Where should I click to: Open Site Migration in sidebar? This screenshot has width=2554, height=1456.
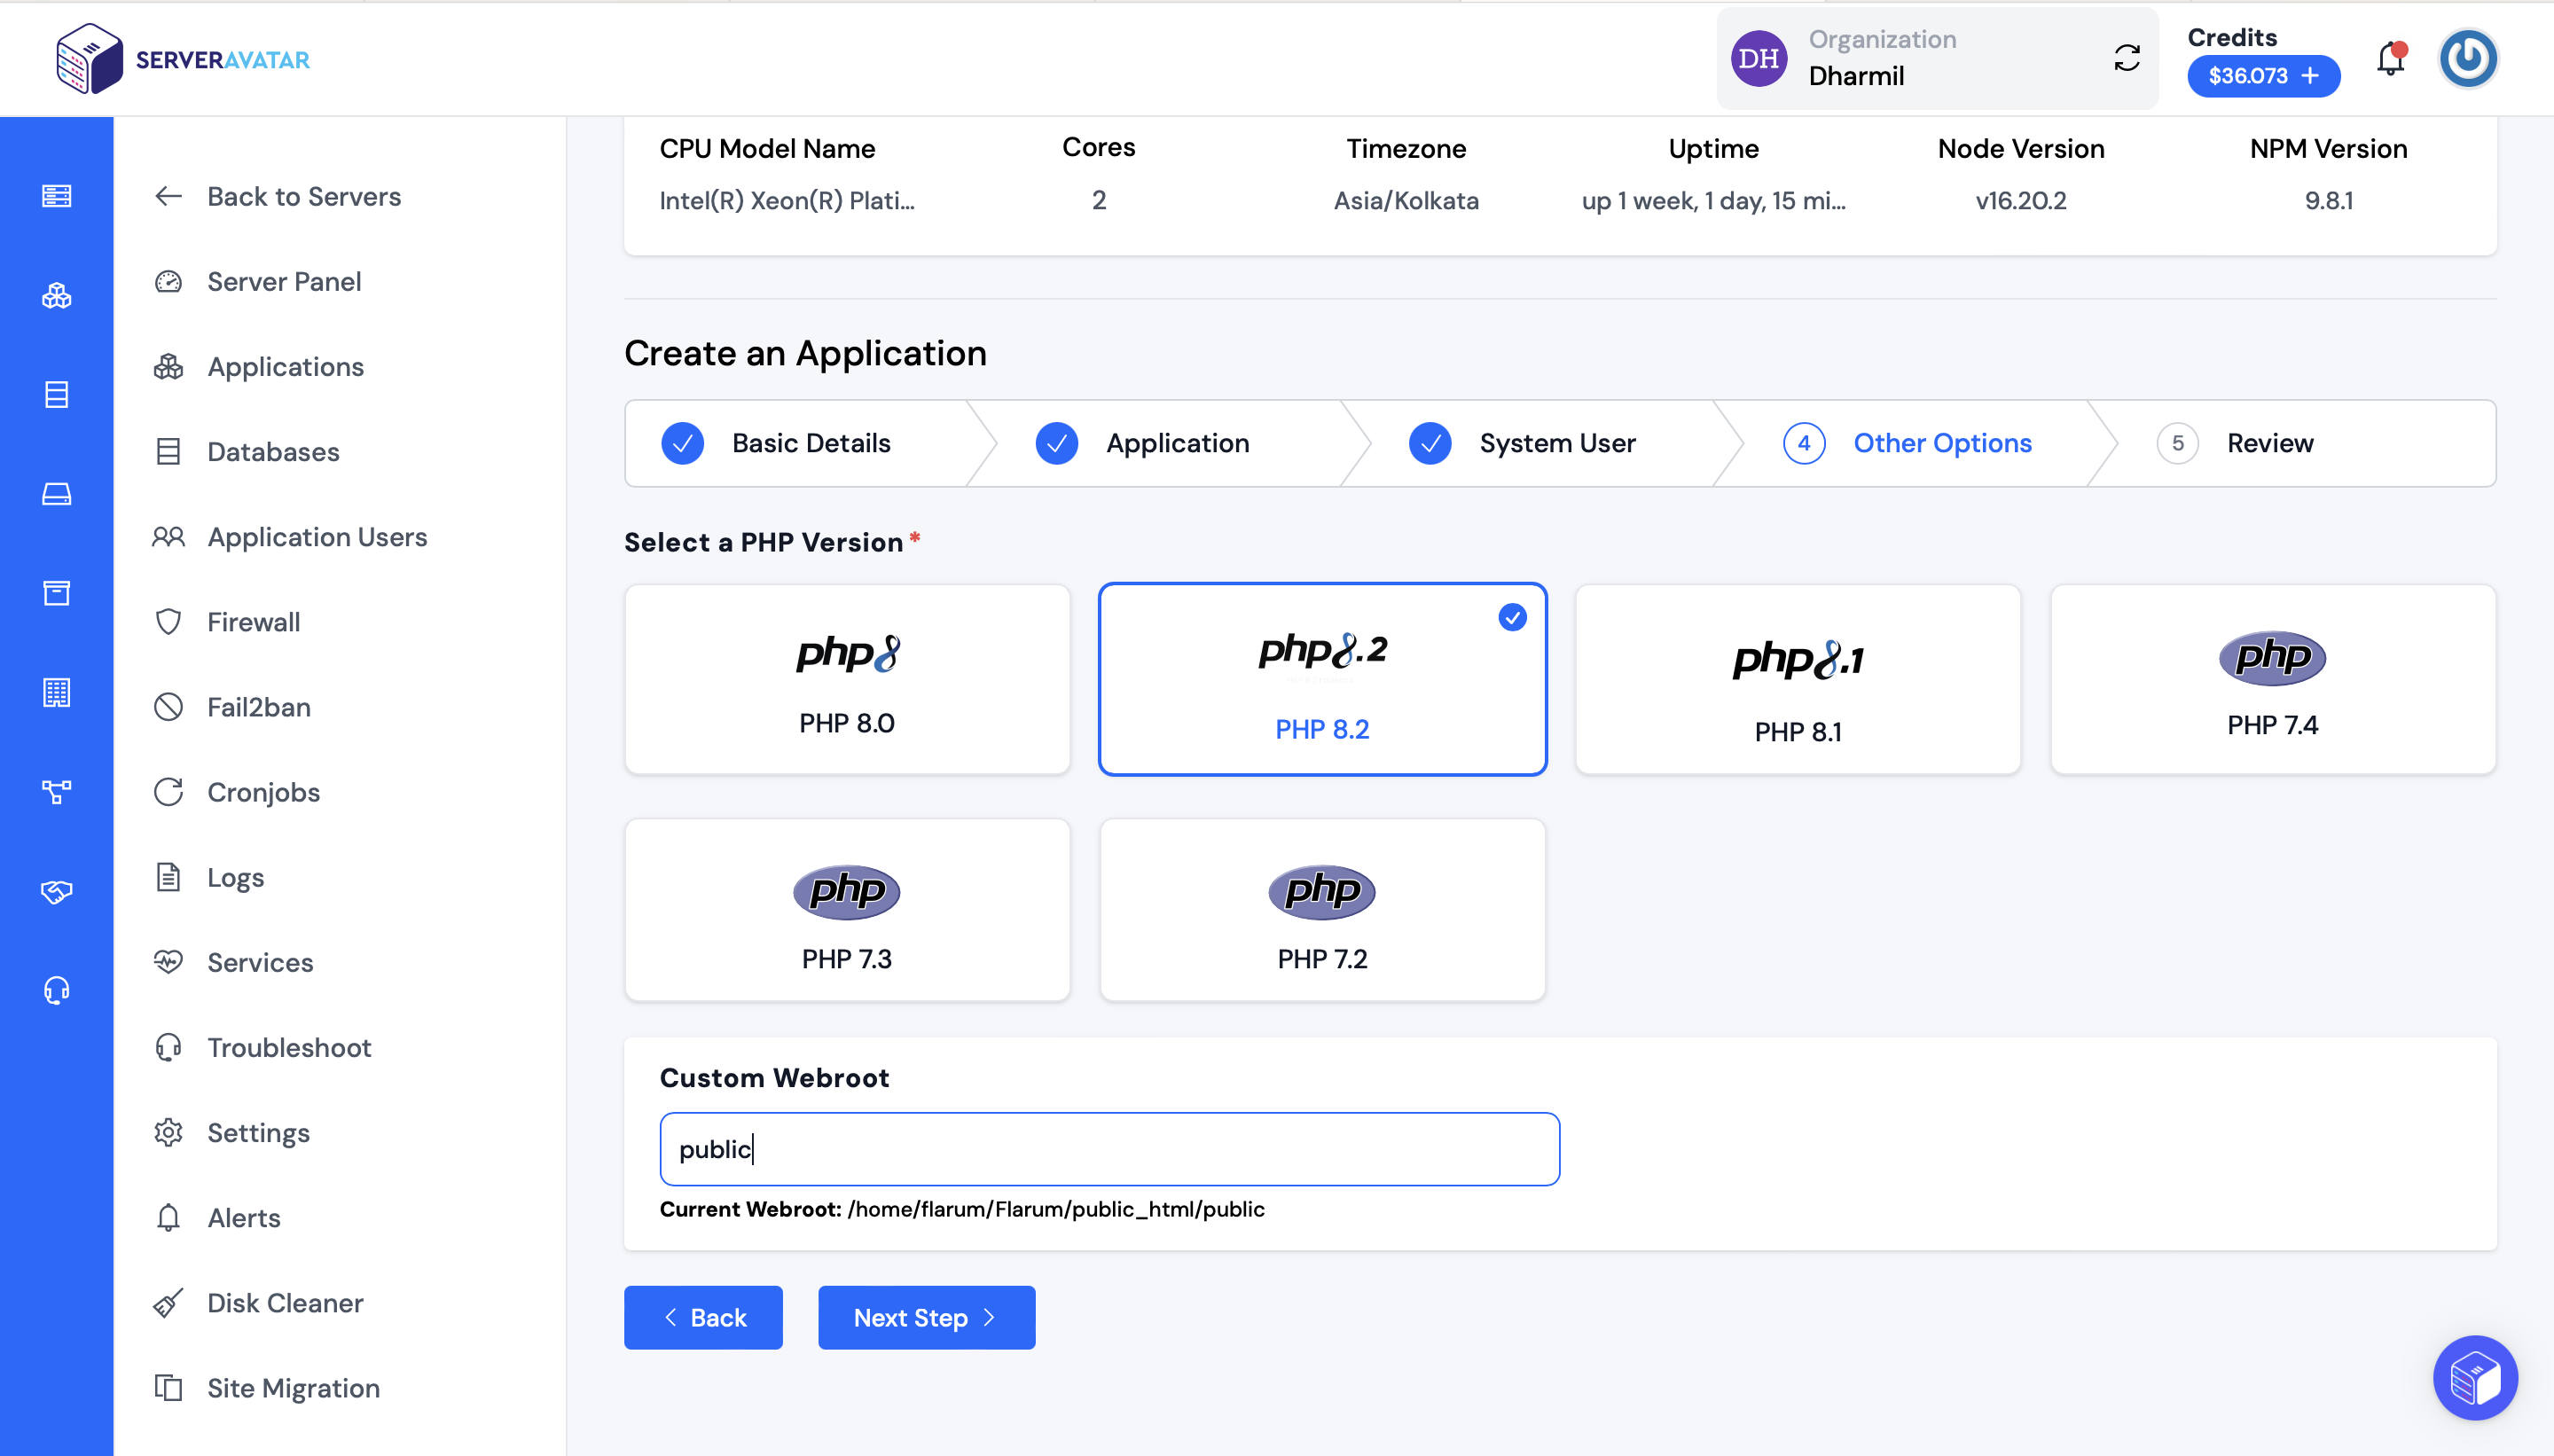pyautogui.click(x=267, y=1388)
